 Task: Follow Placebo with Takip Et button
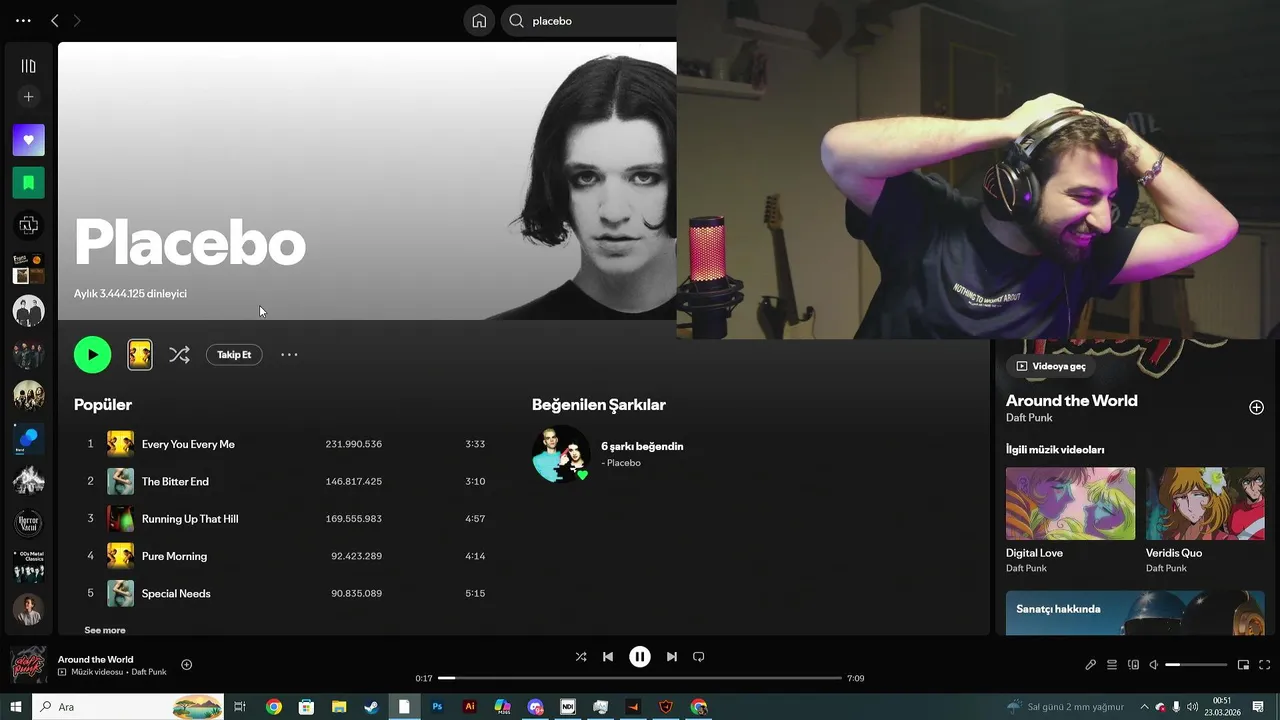pos(234,354)
